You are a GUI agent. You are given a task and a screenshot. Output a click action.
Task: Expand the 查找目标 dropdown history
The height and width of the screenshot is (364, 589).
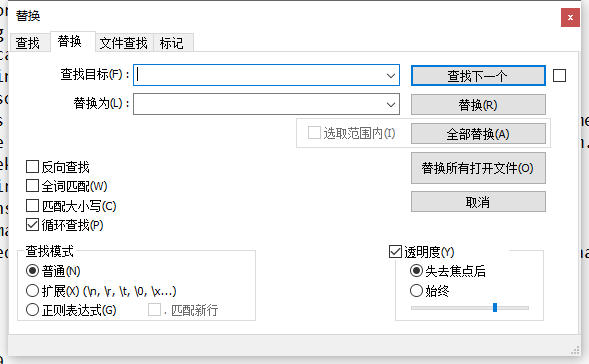coord(391,76)
